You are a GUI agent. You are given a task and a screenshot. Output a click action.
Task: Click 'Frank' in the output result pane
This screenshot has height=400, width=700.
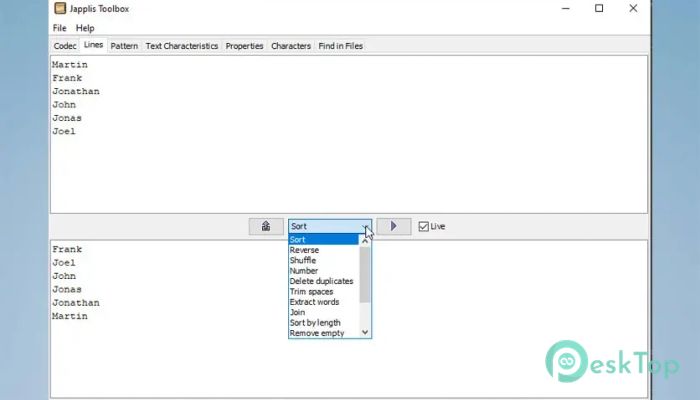[67, 250]
